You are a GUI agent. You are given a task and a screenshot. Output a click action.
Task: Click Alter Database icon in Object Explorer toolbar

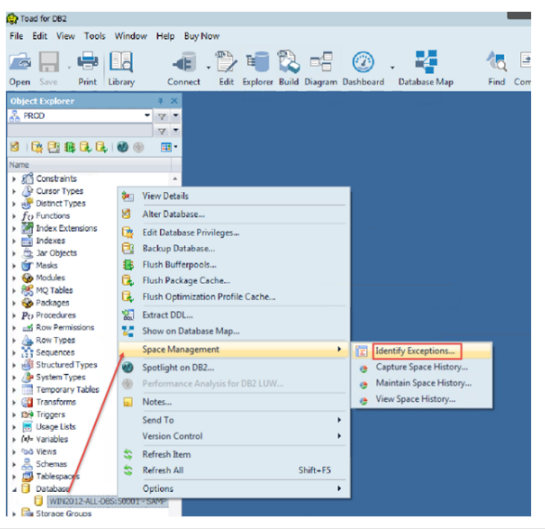coord(15,147)
